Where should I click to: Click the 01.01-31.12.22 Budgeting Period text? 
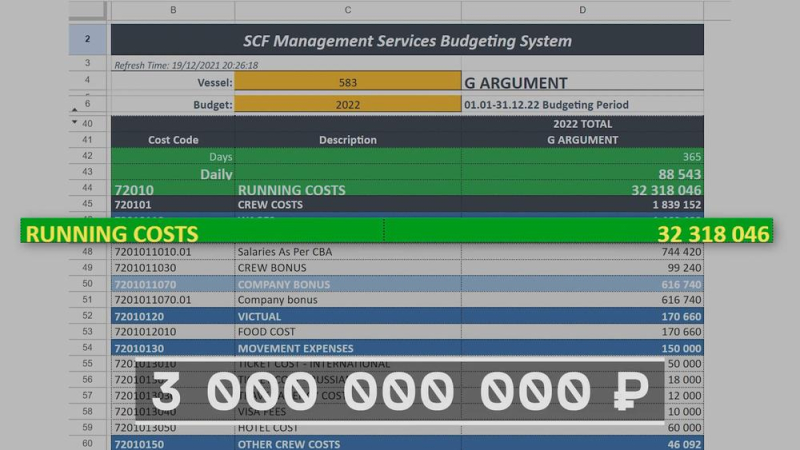tap(546, 105)
